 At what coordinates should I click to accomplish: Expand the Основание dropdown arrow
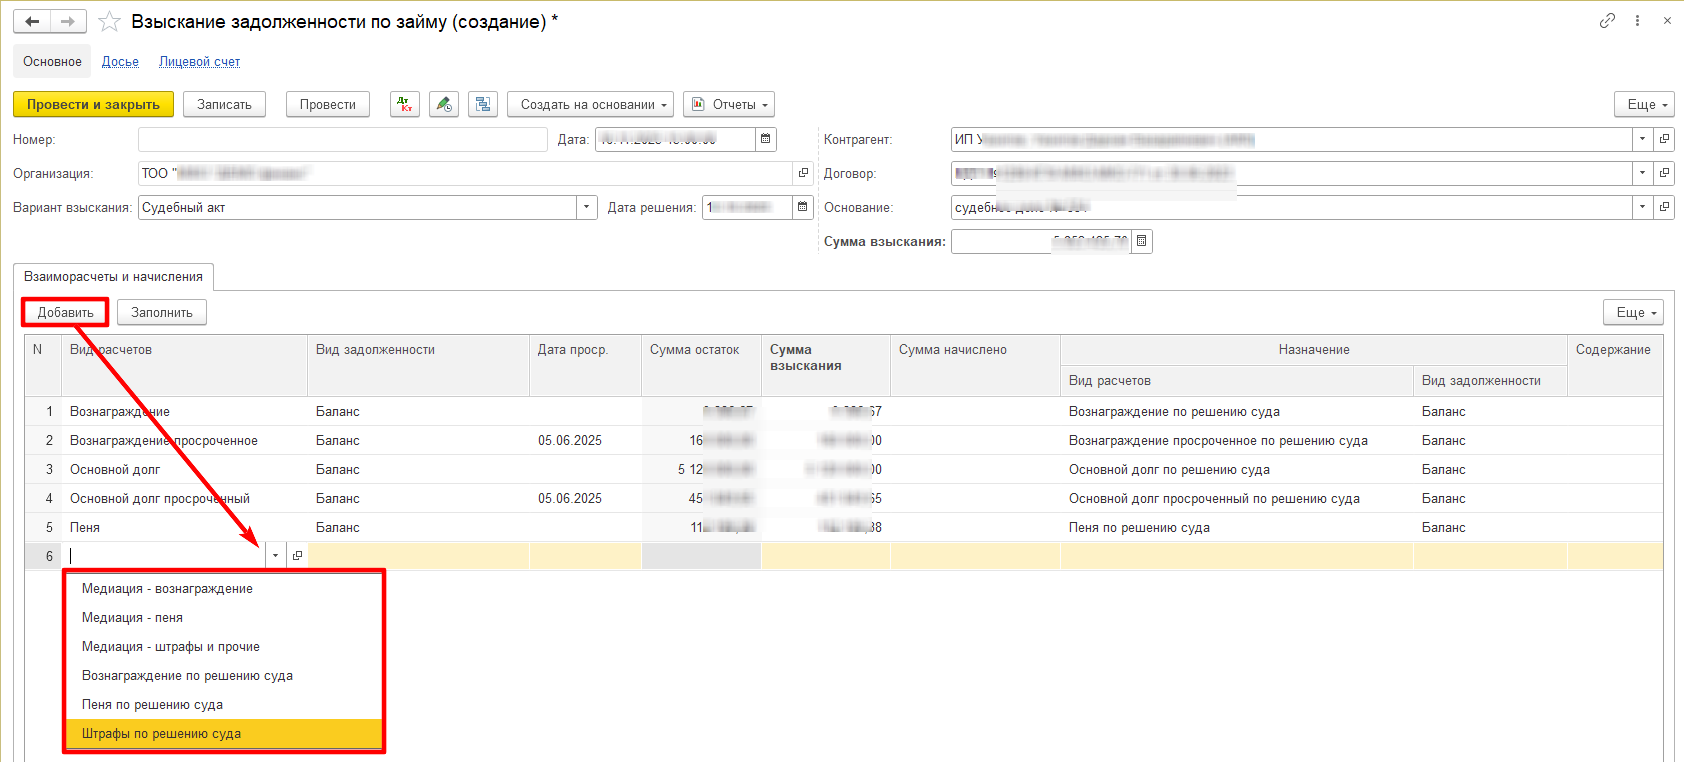pos(1642,207)
